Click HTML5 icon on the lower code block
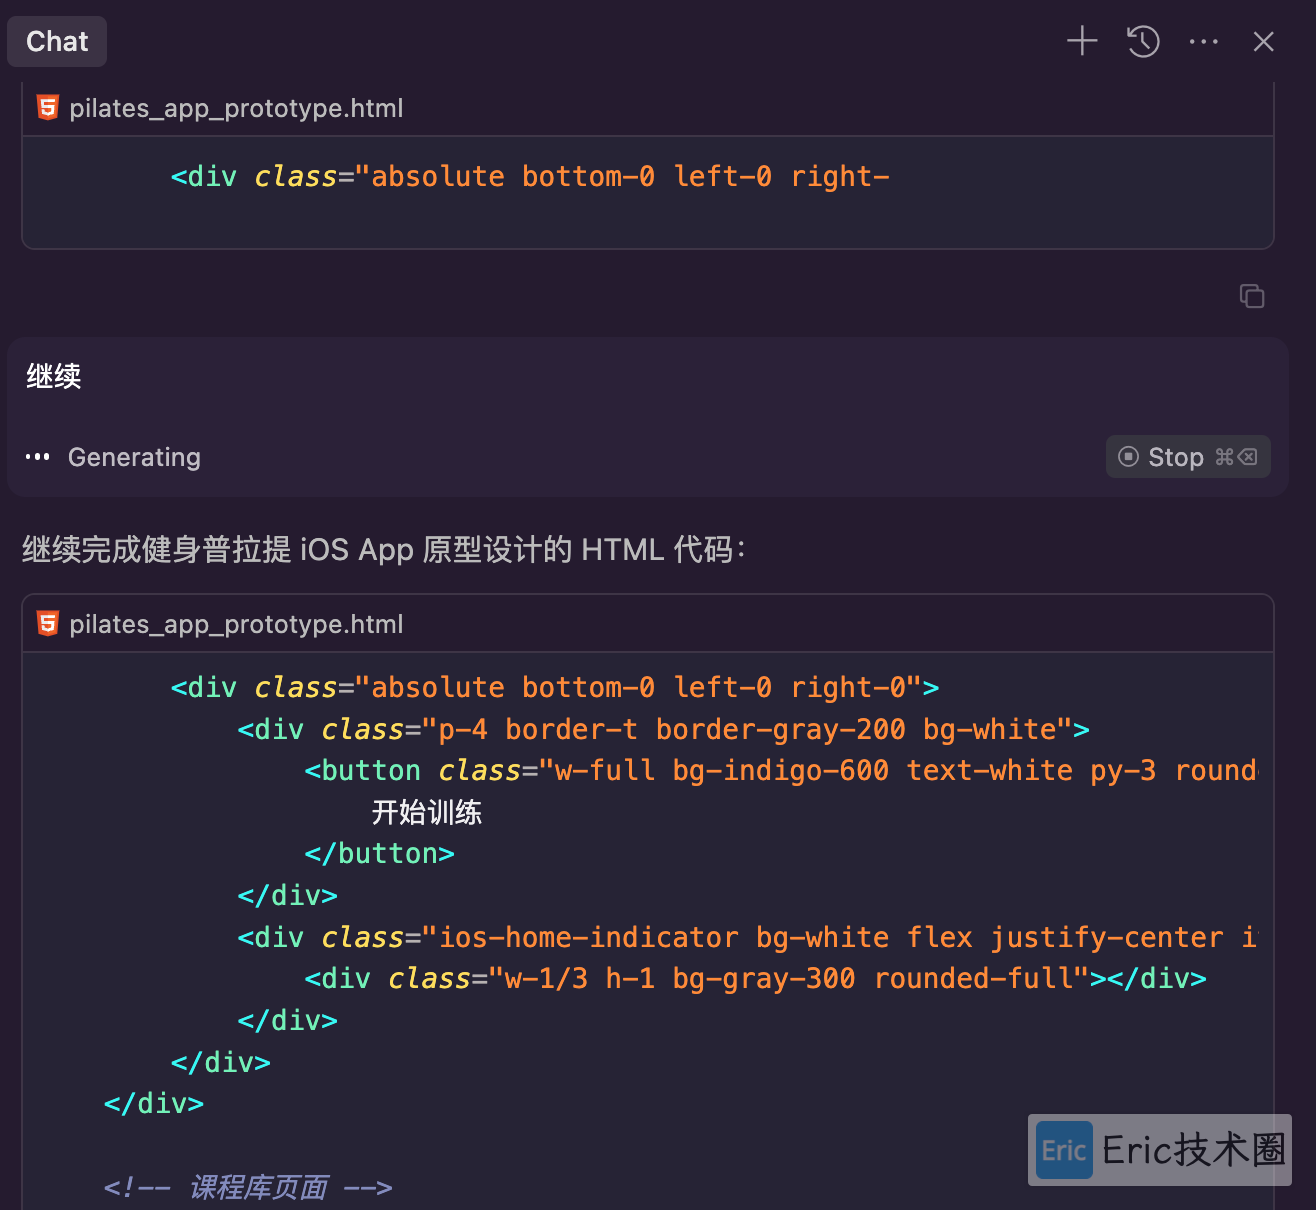Image resolution: width=1316 pixels, height=1210 pixels. (48, 623)
